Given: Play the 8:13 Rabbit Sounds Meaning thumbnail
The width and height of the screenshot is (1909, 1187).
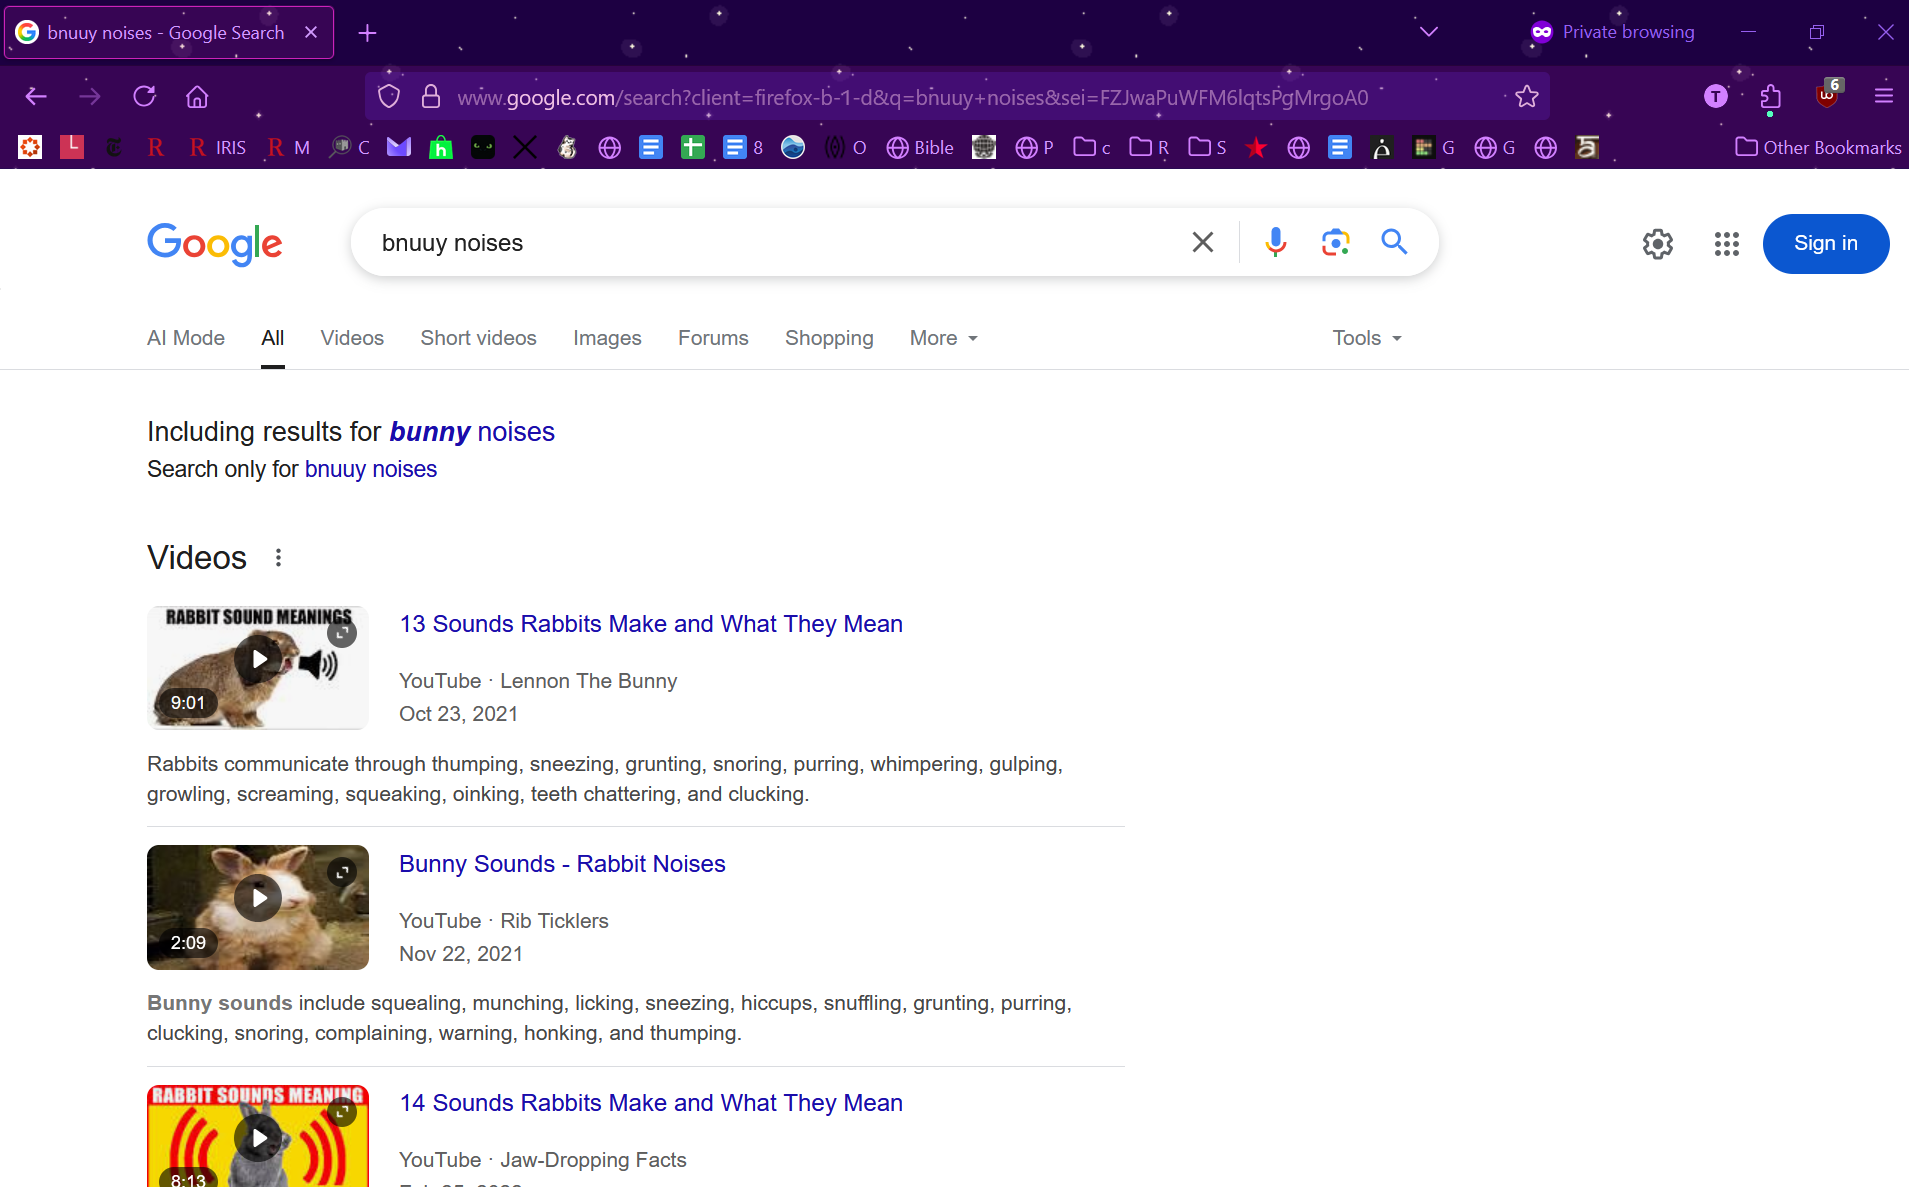Looking at the screenshot, I should click(x=258, y=1137).
